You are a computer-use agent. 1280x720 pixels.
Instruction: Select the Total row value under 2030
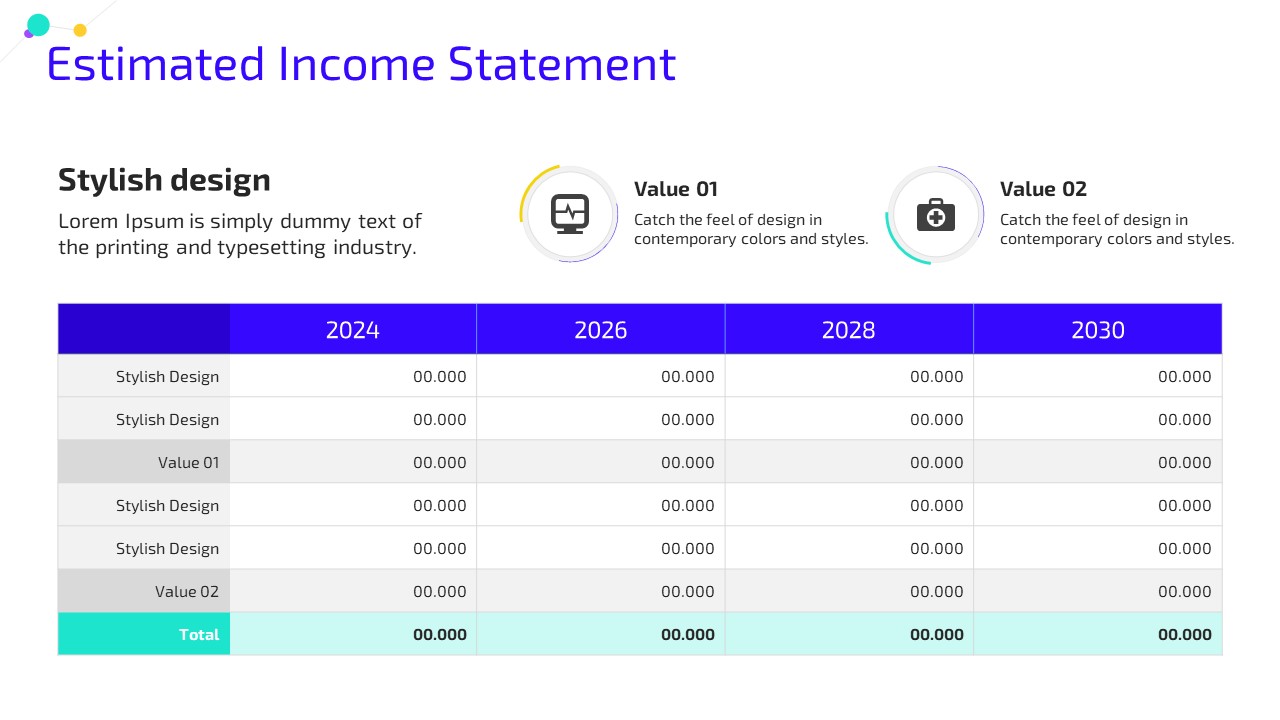[x=1098, y=634]
